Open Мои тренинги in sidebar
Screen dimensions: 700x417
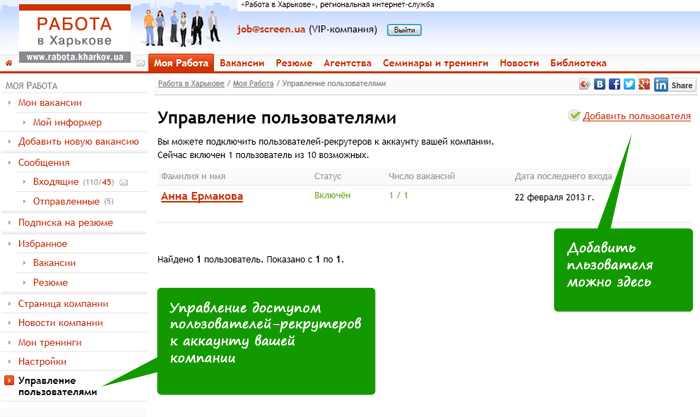point(50,342)
